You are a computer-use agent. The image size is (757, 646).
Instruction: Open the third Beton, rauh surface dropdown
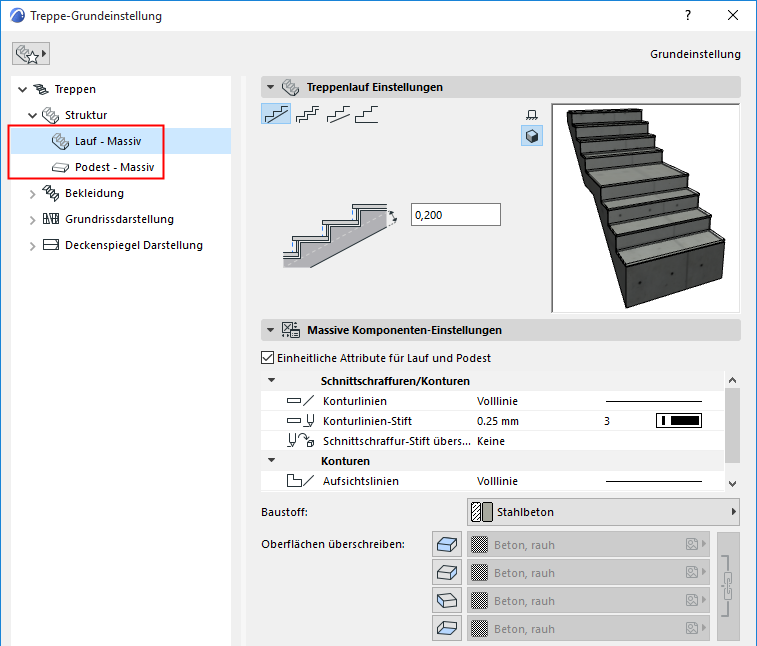[x=589, y=601]
